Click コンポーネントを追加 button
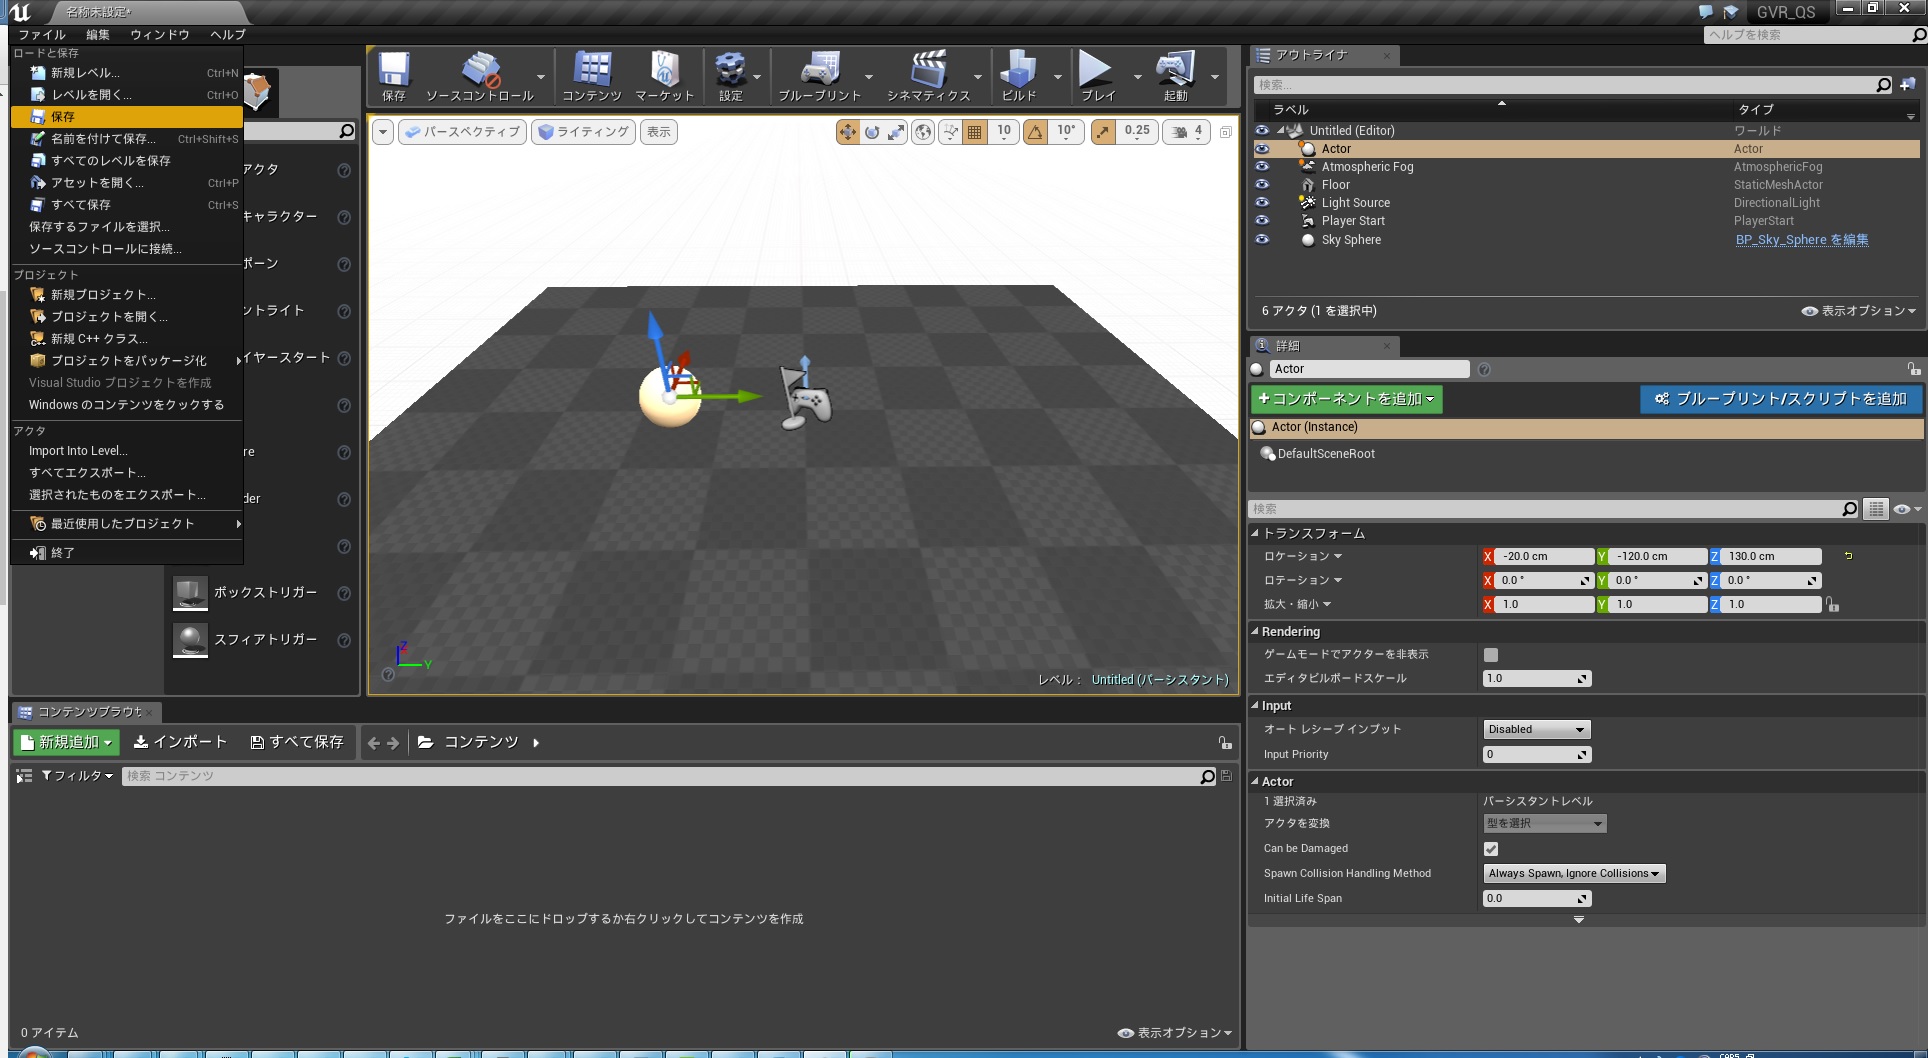Image resolution: width=1928 pixels, height=1058 pixels. point(1346,399)
